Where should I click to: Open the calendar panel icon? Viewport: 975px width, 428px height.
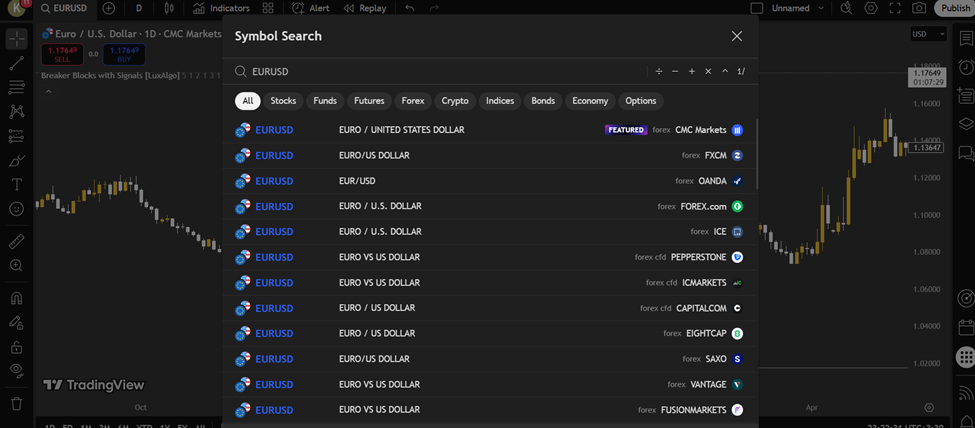point(966,327)
